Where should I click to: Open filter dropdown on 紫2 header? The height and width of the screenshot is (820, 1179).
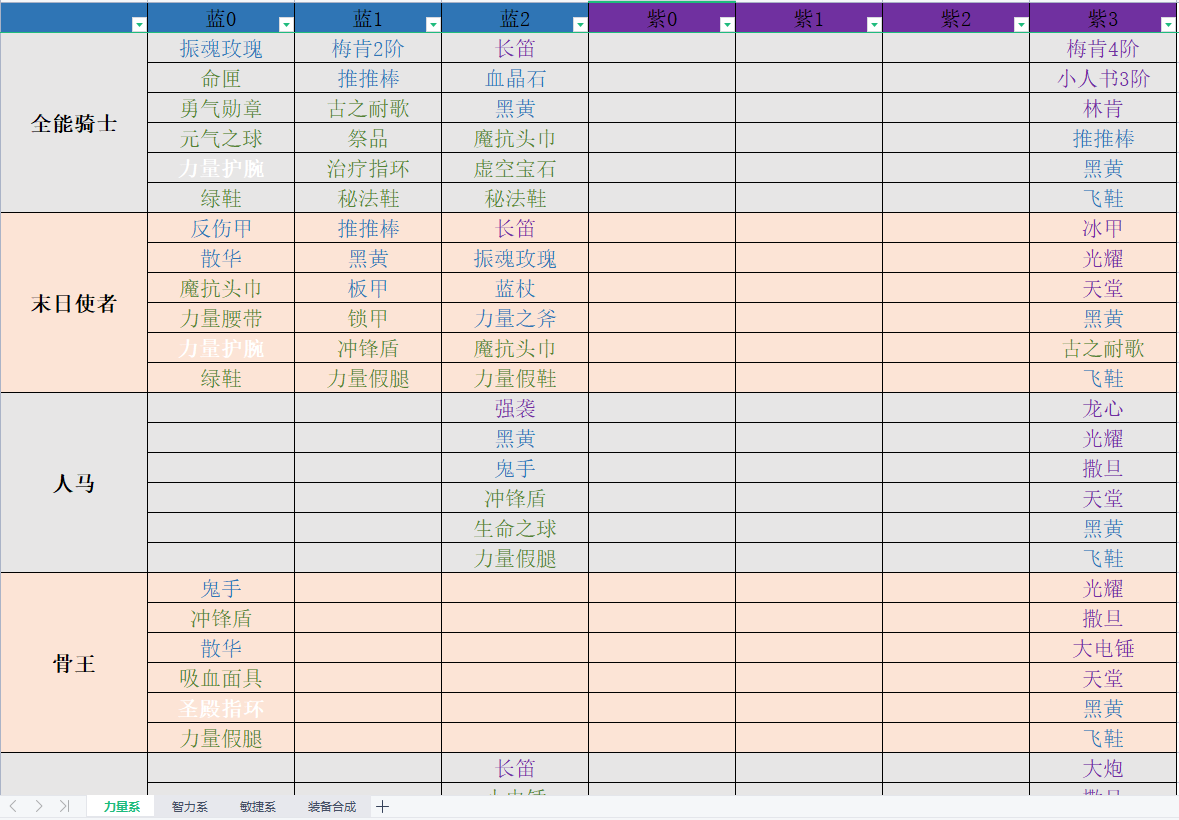(1021, 24)
